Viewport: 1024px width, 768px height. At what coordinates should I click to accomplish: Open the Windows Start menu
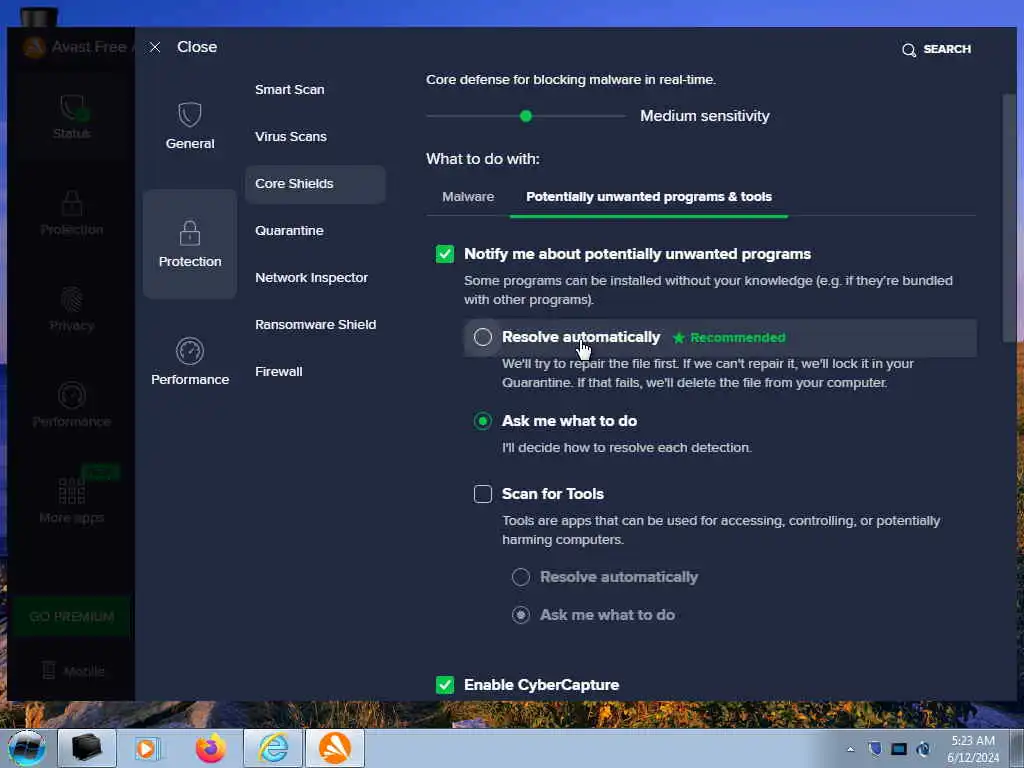[x=26, y=748]
